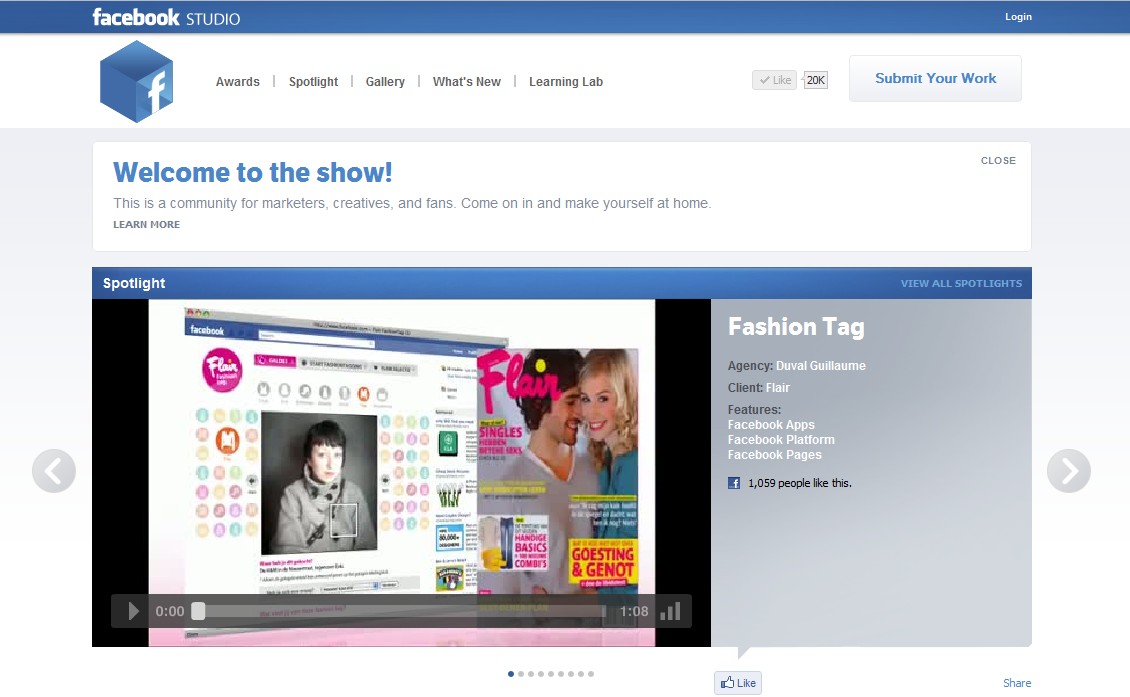Go to the next spotlight with right arrow

pyautogui.click(x=1069, y=471)
